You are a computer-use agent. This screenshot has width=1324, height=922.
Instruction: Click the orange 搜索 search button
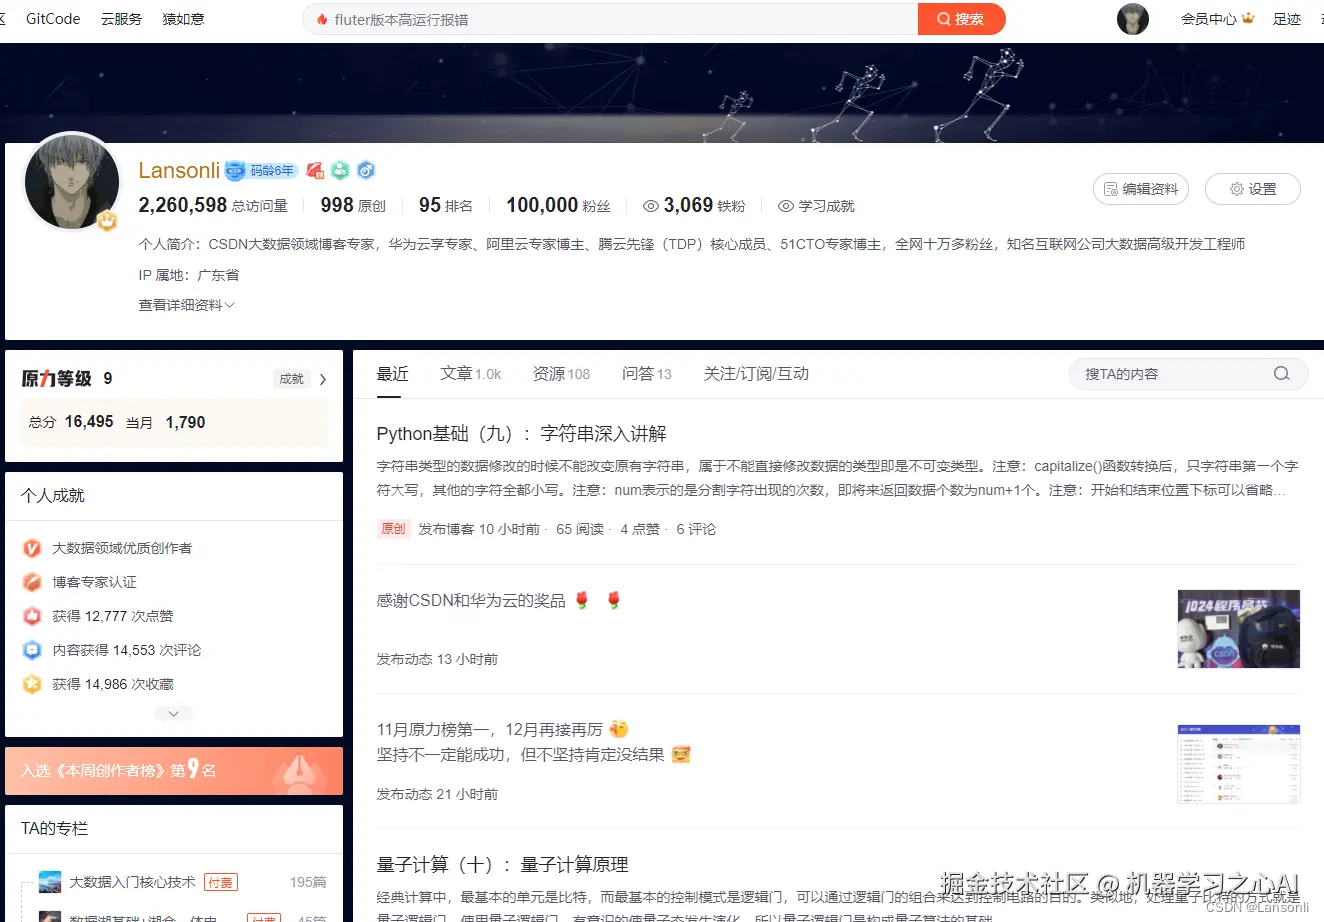(961, 19)
